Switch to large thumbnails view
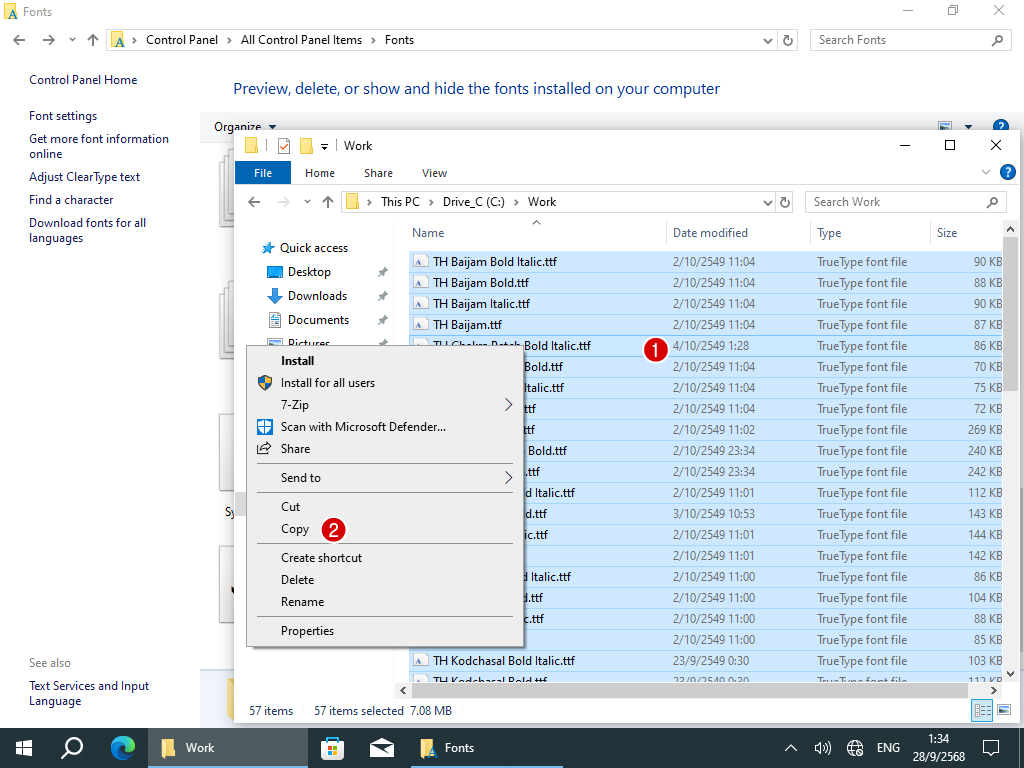The height and width of the screenshot is (768, 1024). click(x=1003, y=710)
